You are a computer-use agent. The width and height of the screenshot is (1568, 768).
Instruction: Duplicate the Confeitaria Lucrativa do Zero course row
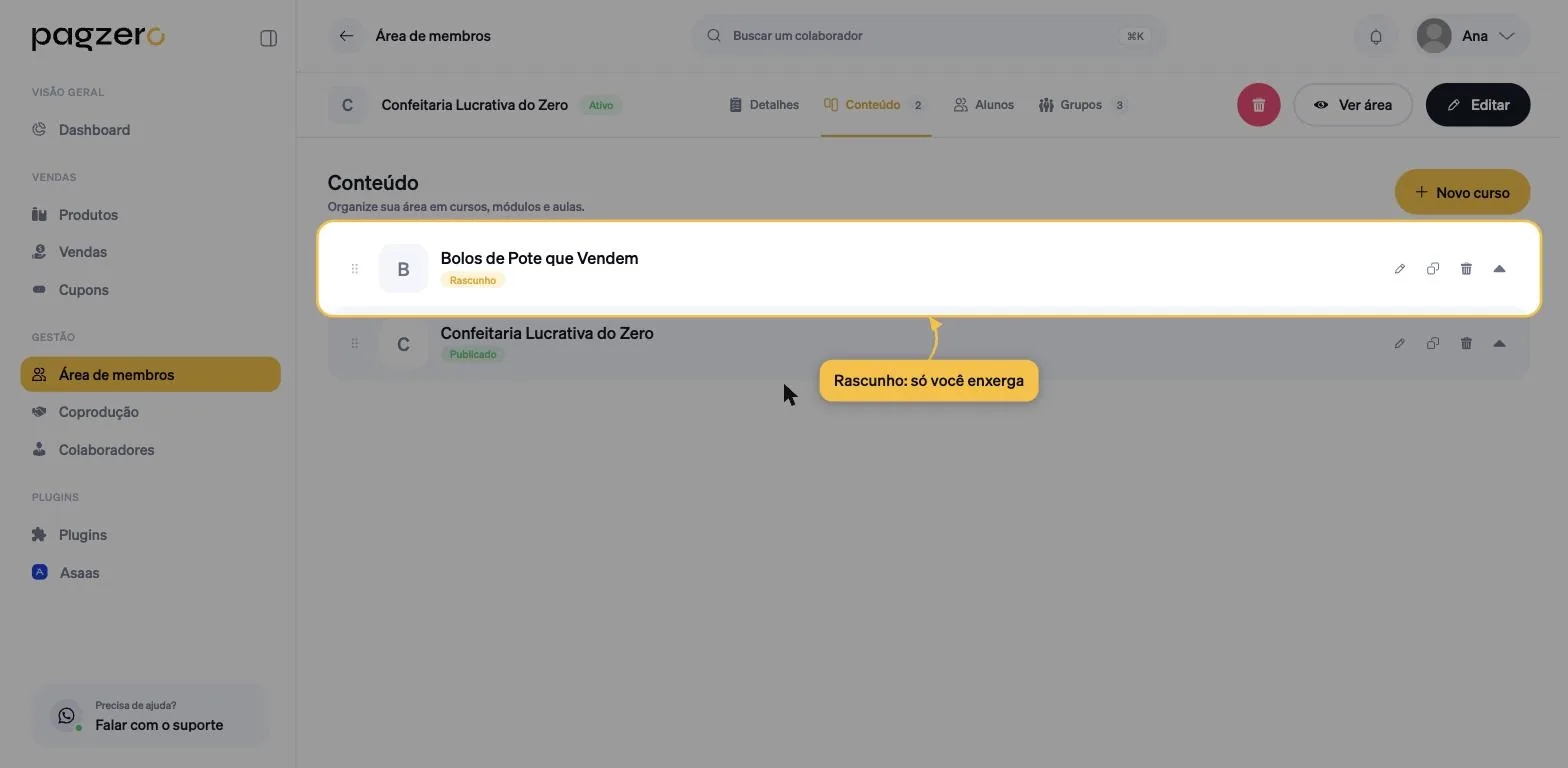(1433, 344)
